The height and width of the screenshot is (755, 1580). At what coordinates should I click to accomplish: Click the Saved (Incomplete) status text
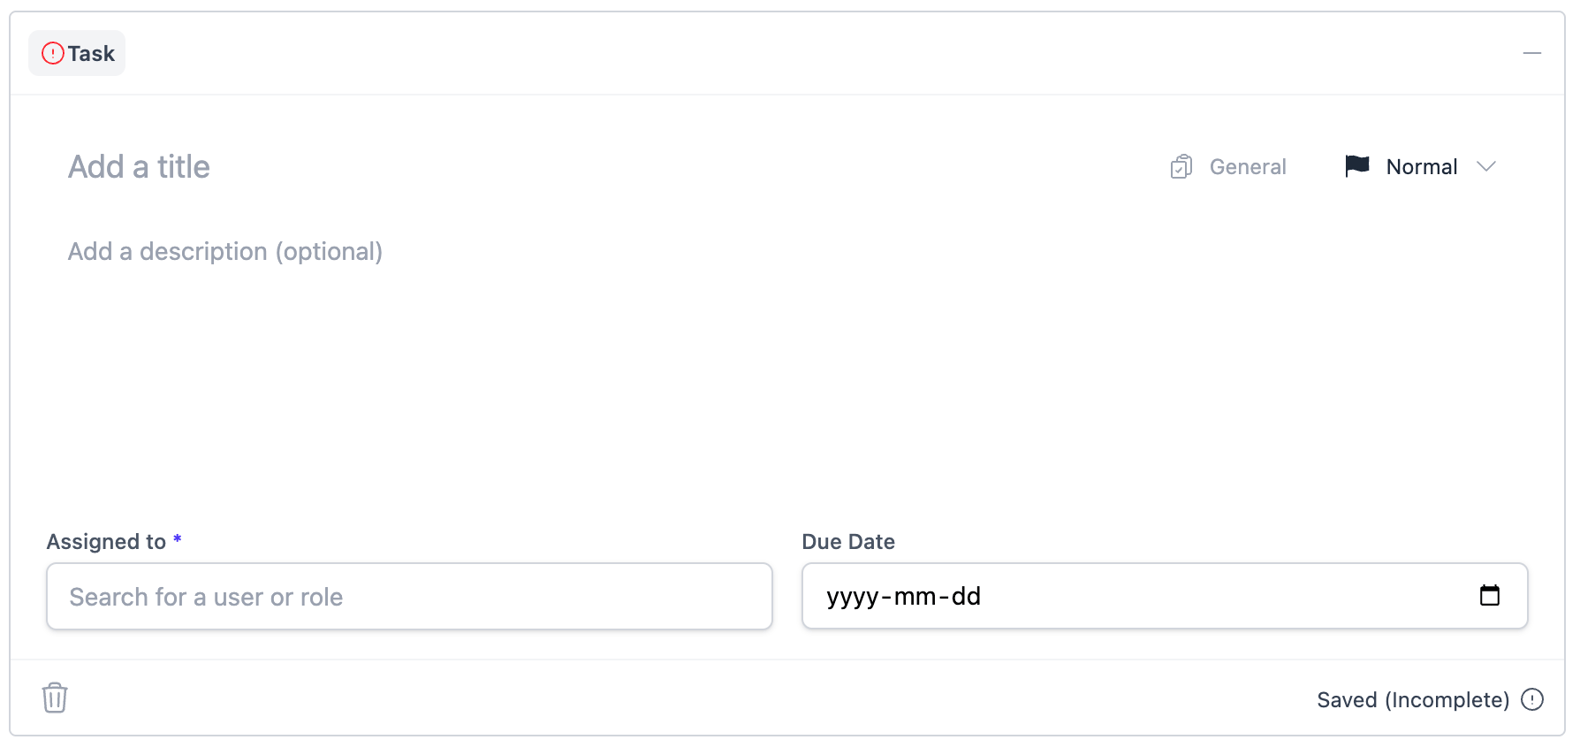click(1412, 700)
